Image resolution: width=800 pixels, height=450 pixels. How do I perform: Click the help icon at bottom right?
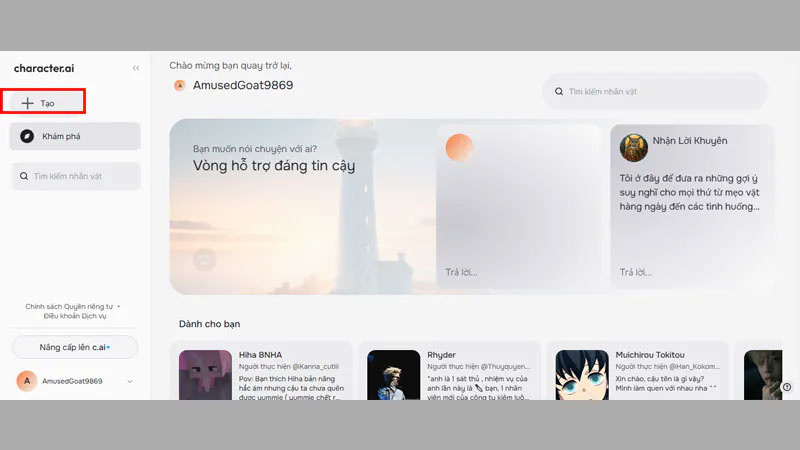787,387
